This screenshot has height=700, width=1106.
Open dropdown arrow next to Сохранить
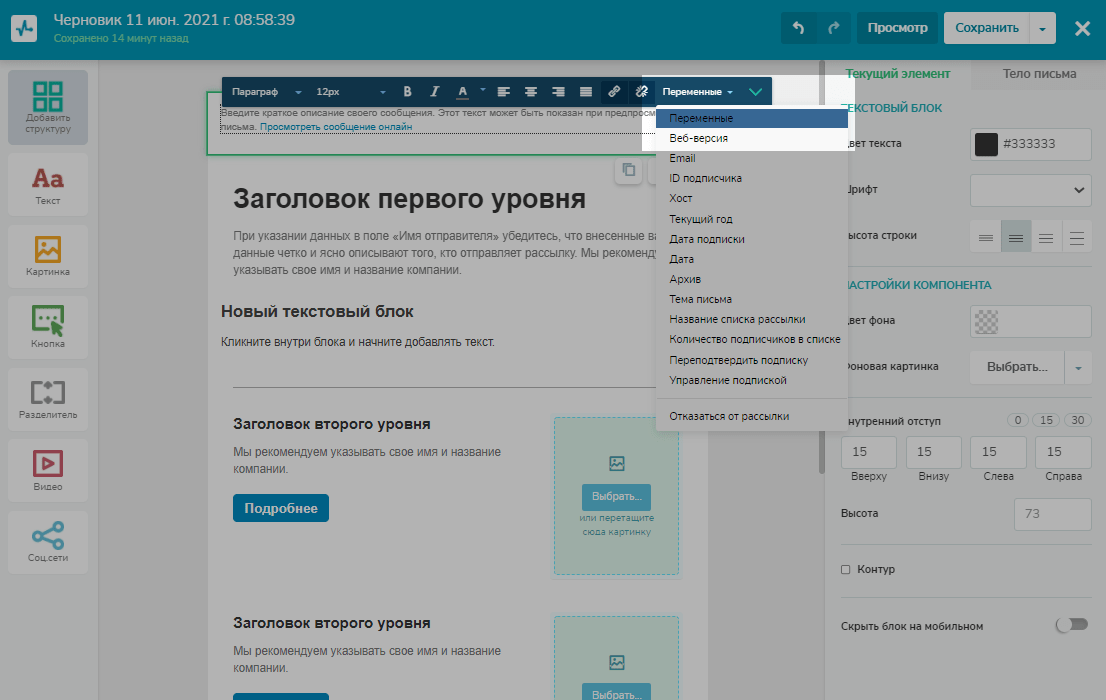pyautogui.click(x=1043, y=28)
